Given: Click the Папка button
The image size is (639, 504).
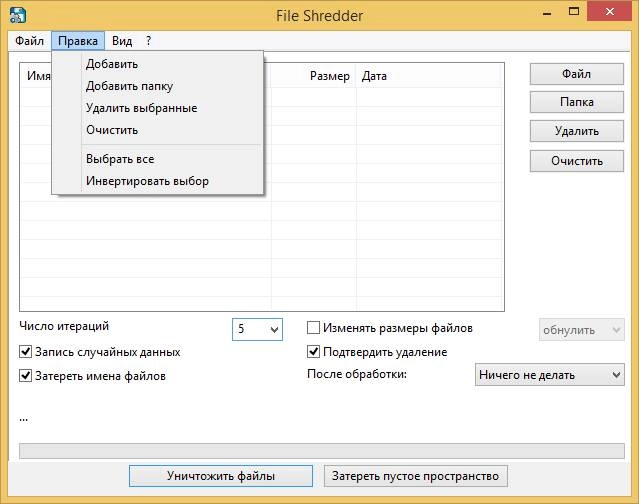Looking at the screenshot, I should (577, 102).
